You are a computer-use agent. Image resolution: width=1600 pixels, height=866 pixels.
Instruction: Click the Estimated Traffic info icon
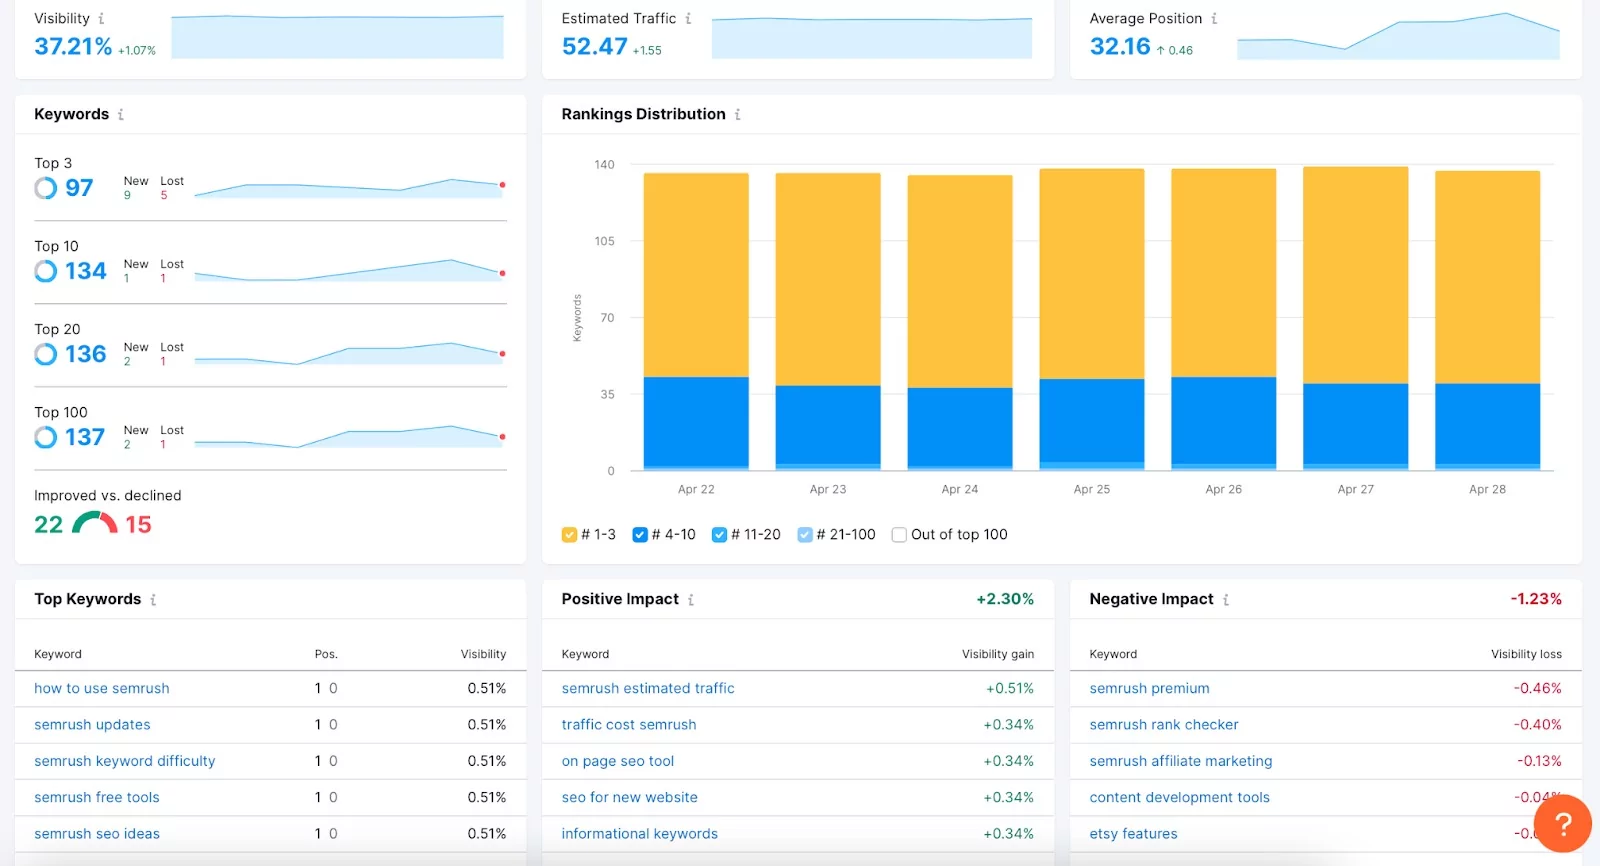click(688, 19)
